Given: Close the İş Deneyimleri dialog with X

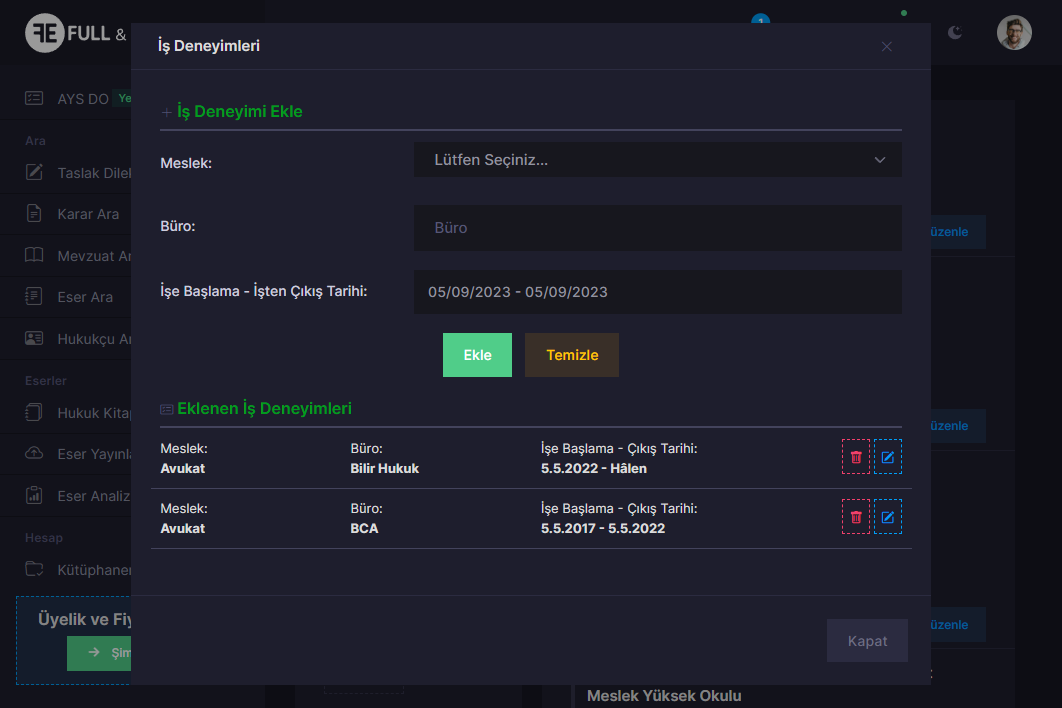Looking at the screenshot, I should [886, 46].
